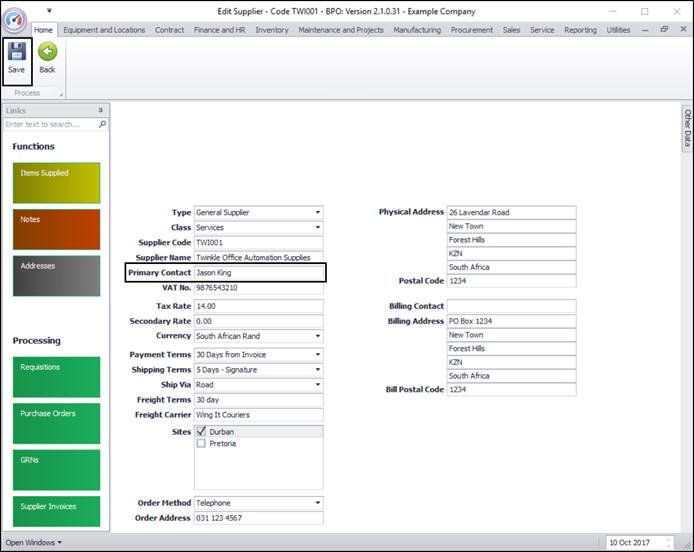The height and width of the screenshot is (552, 694).
Task: Click the Save icon in the ribbon
Action: click(16, 52)
